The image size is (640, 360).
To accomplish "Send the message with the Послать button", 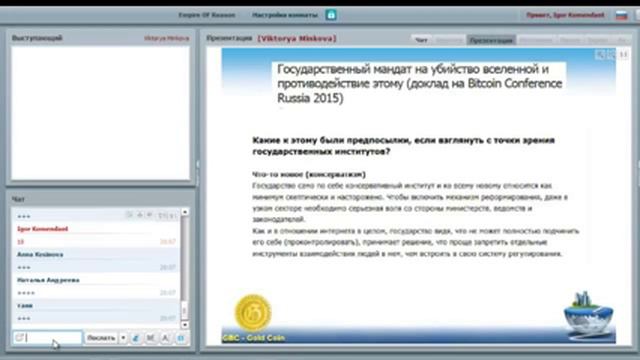I will tap(101, 338).
